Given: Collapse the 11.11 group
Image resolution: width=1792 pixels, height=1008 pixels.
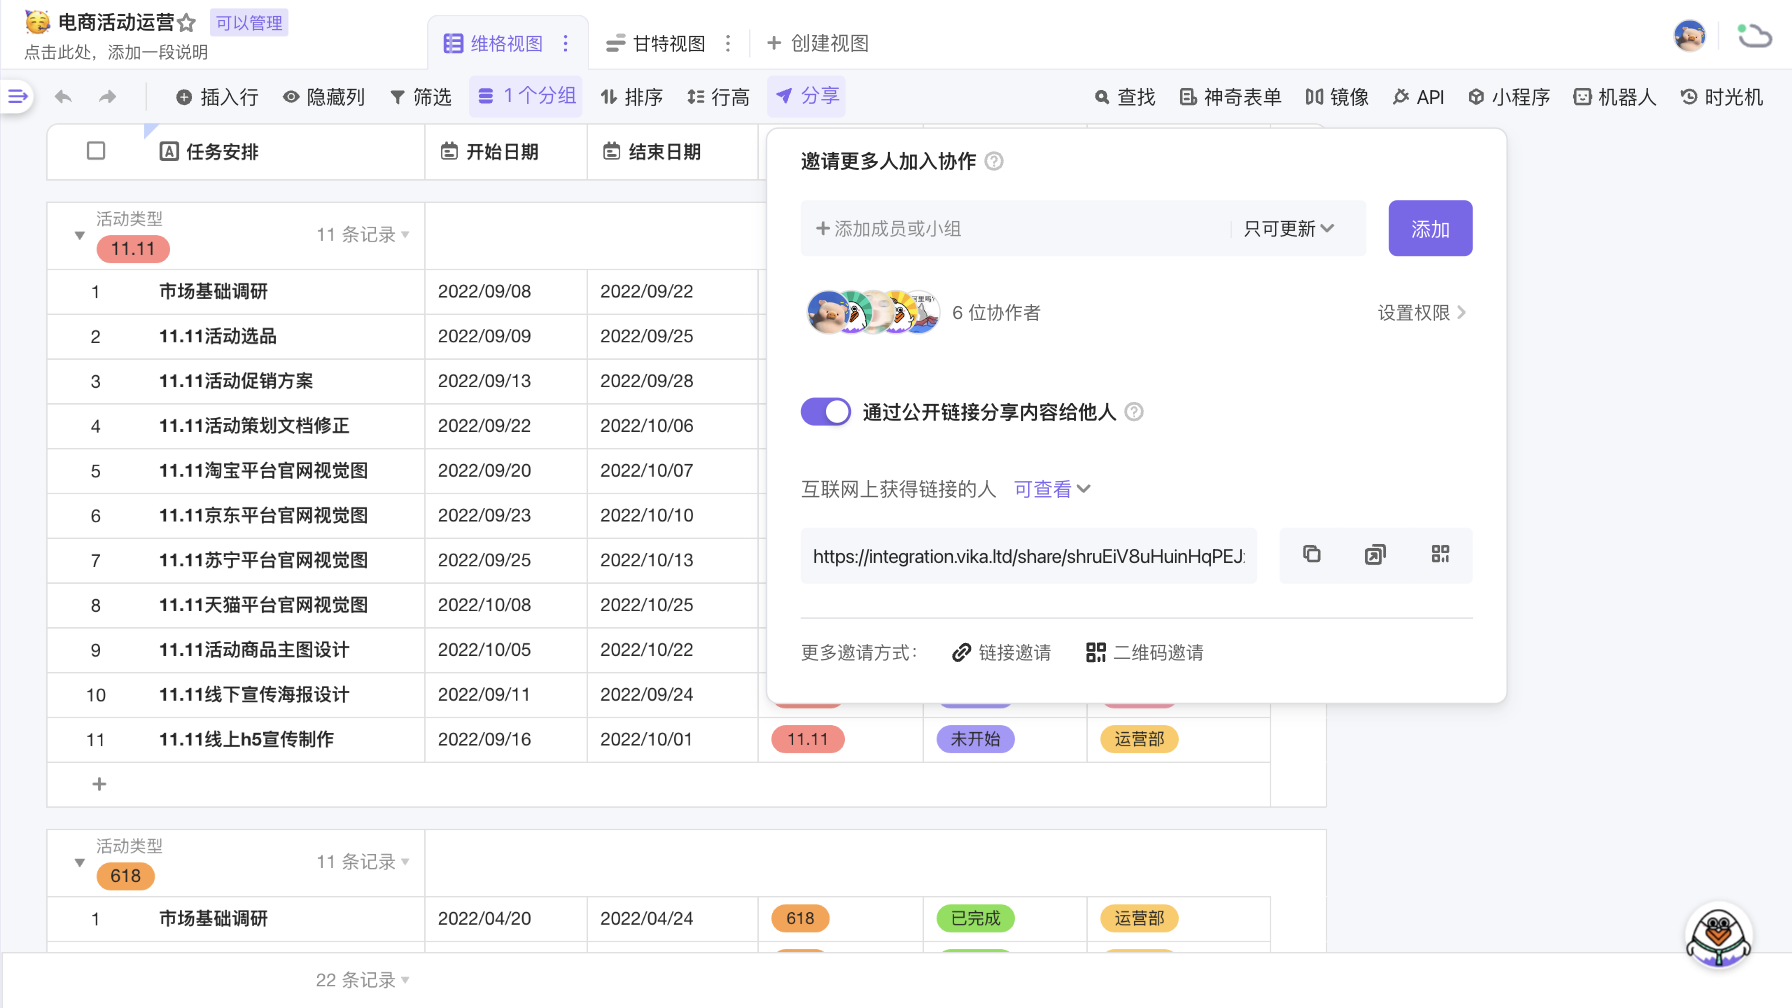Looking at the screenshot, I should [80, 236].
